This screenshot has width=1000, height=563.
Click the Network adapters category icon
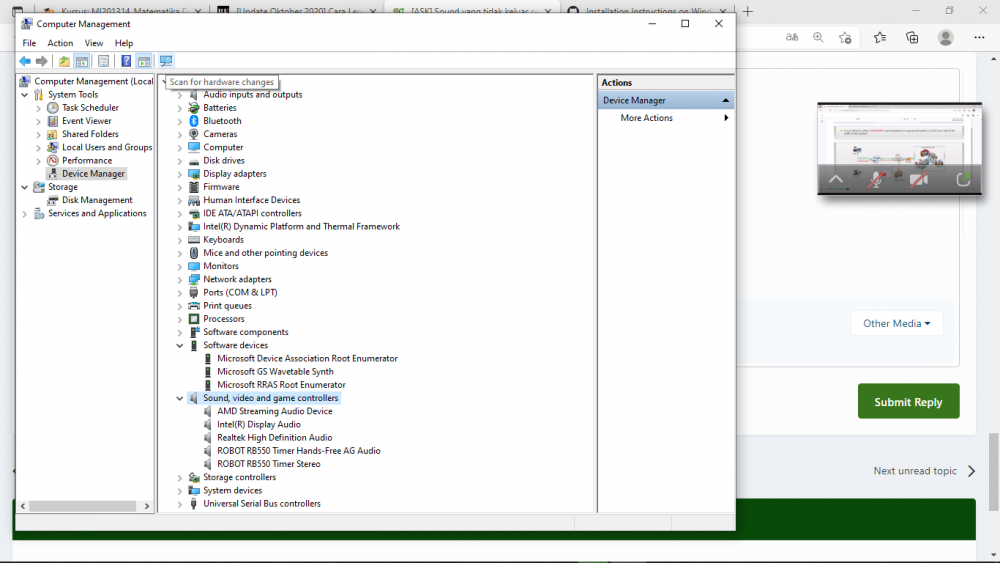click(194, 279)
